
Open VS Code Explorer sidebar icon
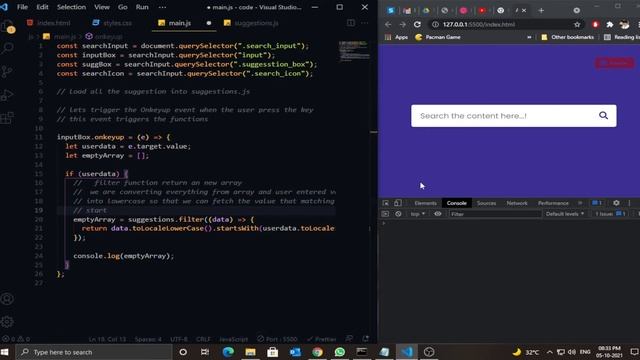pos(8,27)
